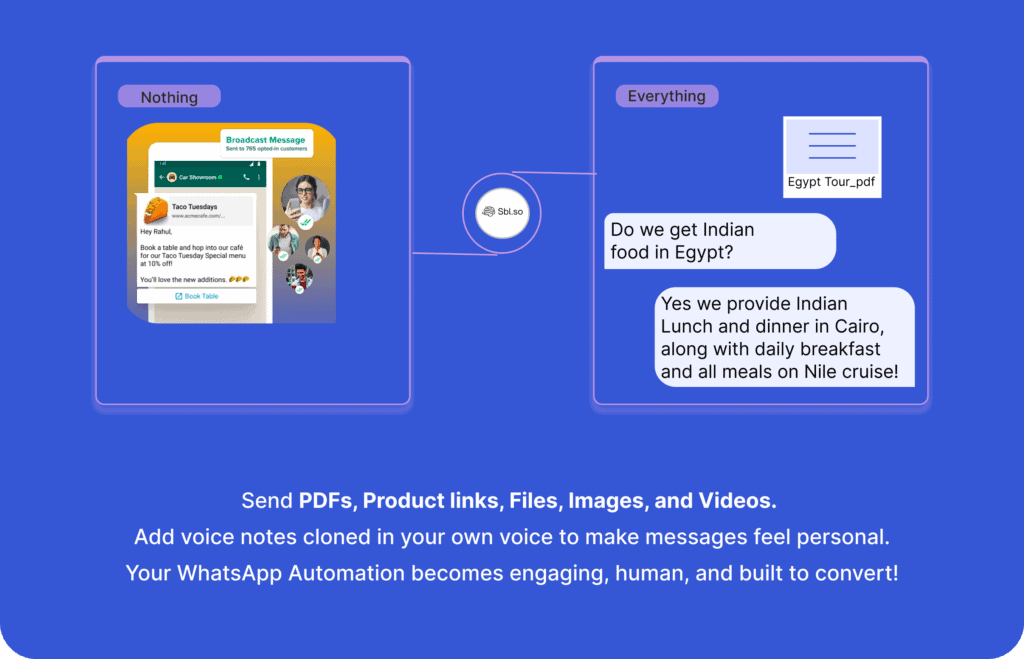Click the back arrow in the chat header
This screenshot has height=659, width=1024.
point(162,177)
